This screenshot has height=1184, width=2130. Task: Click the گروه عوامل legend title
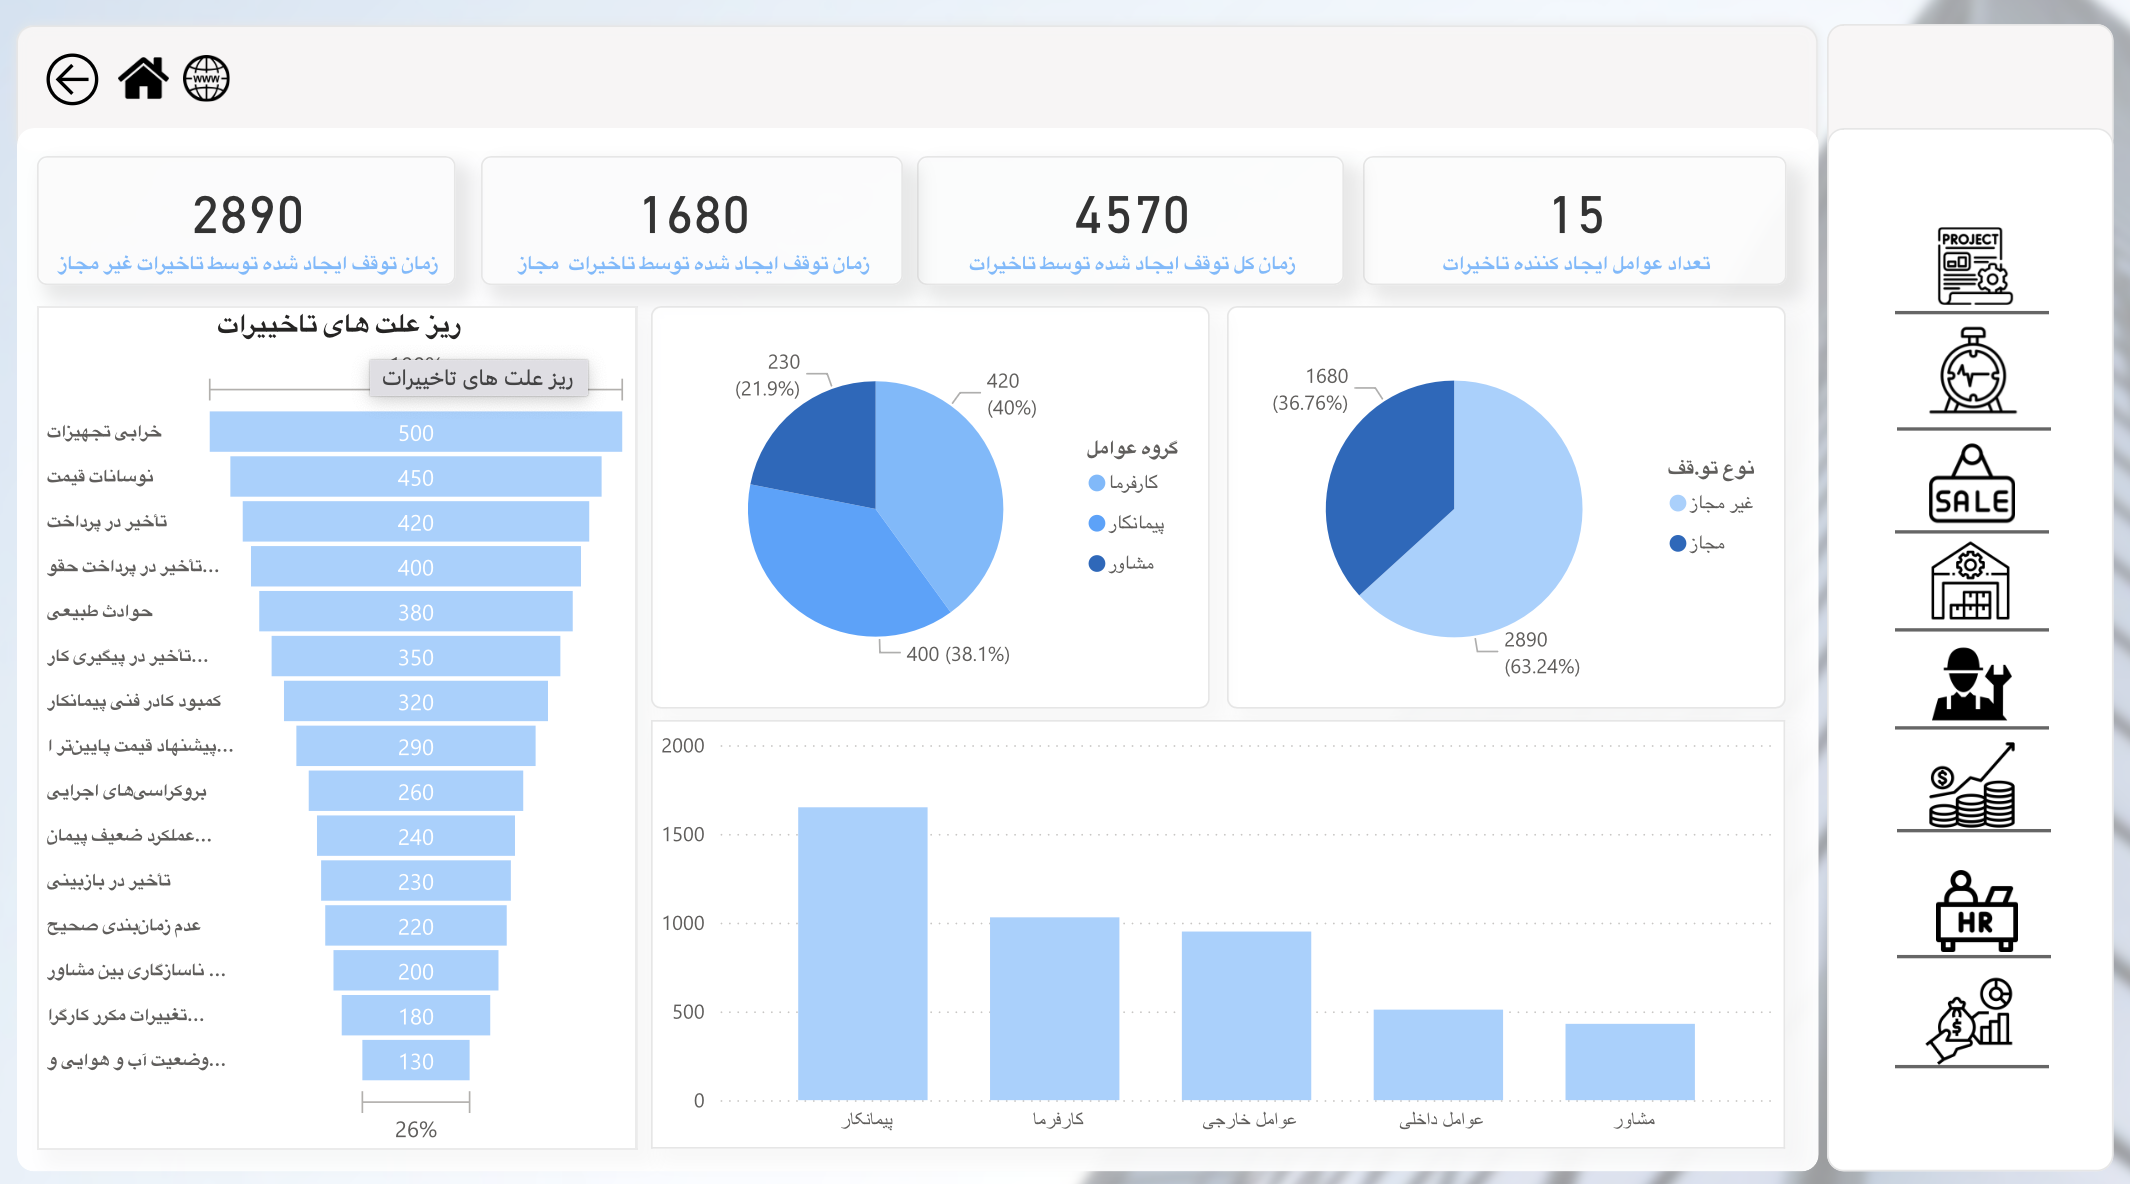point(1132,448)
